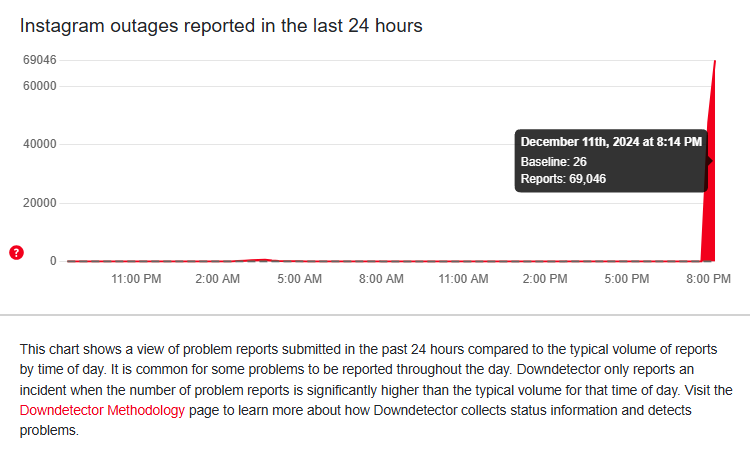Select the 5:00 PM axis label
Viewport: 750px width, 453px height.
[x=627, y=279]
